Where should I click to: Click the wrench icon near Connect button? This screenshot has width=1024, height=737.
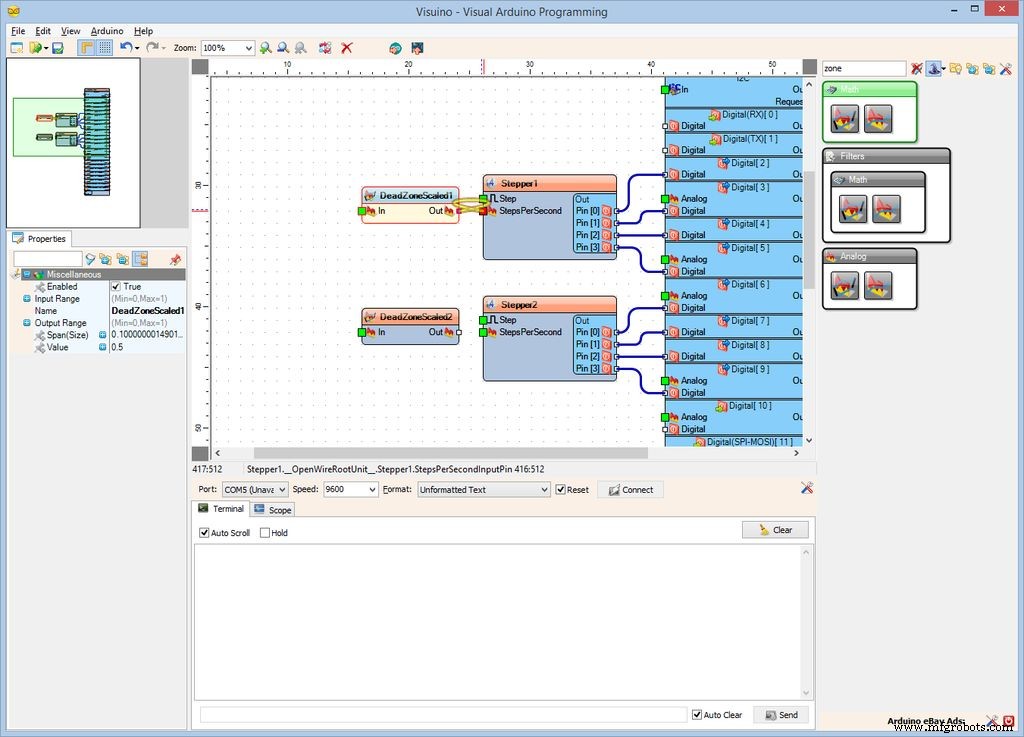(x=807, y=489)
